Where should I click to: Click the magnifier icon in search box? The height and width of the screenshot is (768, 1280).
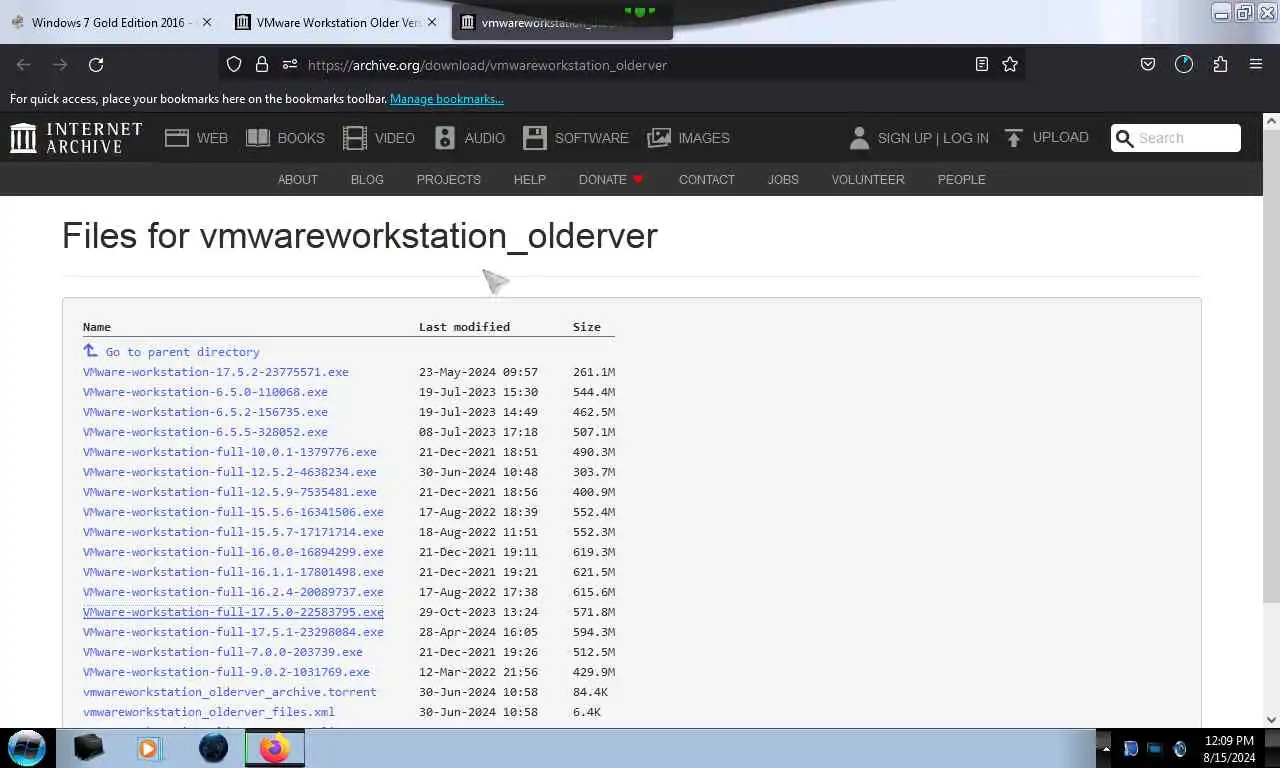pyautogui.click(x=1125, y=138)
